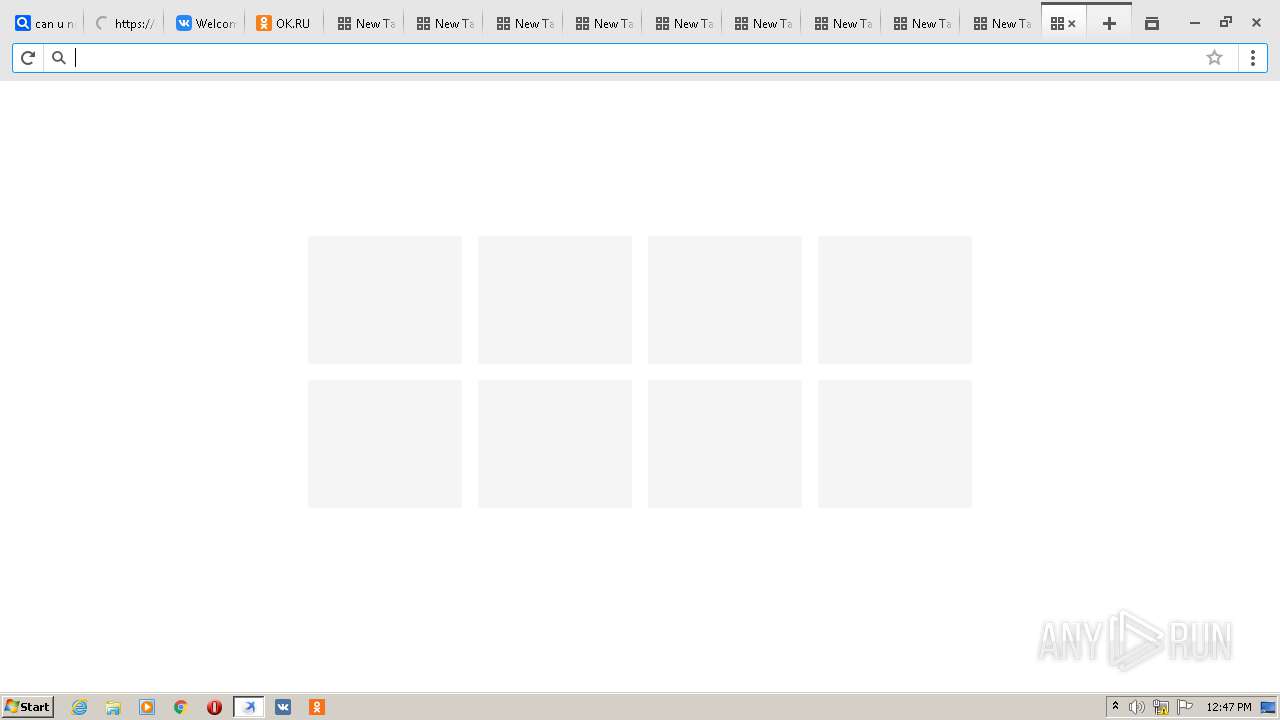Click the active browser window taskbar button
The height and width of the screenshot is (720, 1280).
pos(249,707)
